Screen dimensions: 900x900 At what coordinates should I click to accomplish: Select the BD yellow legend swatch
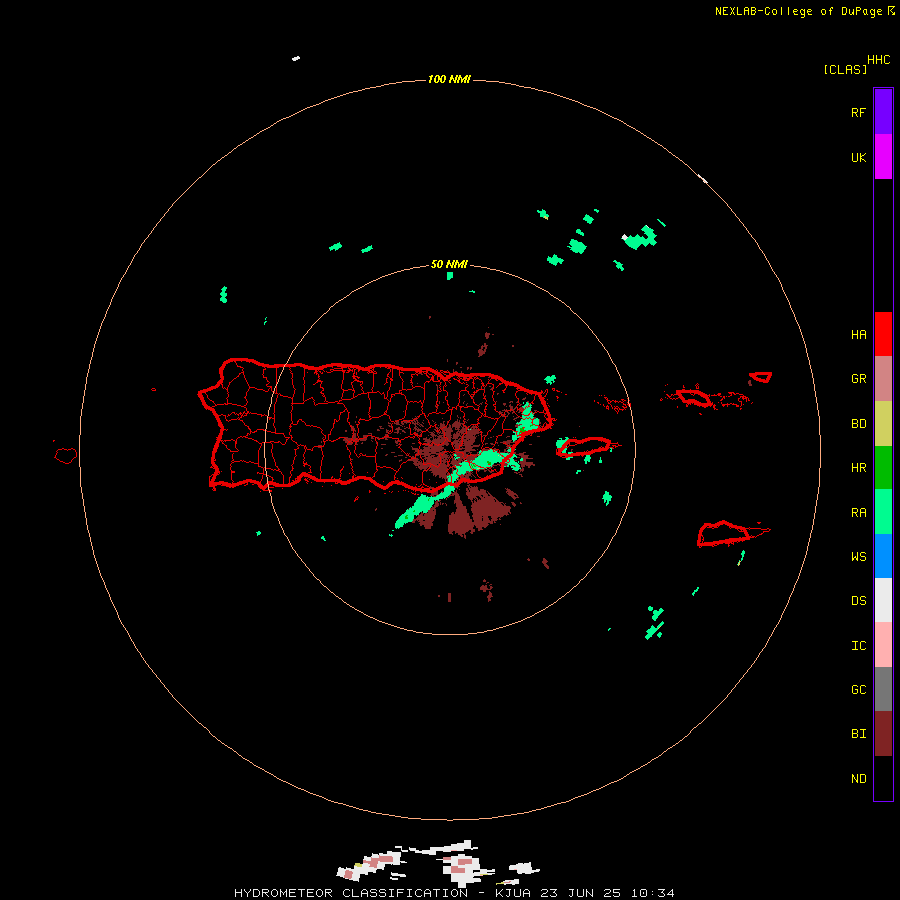point(883,424)
